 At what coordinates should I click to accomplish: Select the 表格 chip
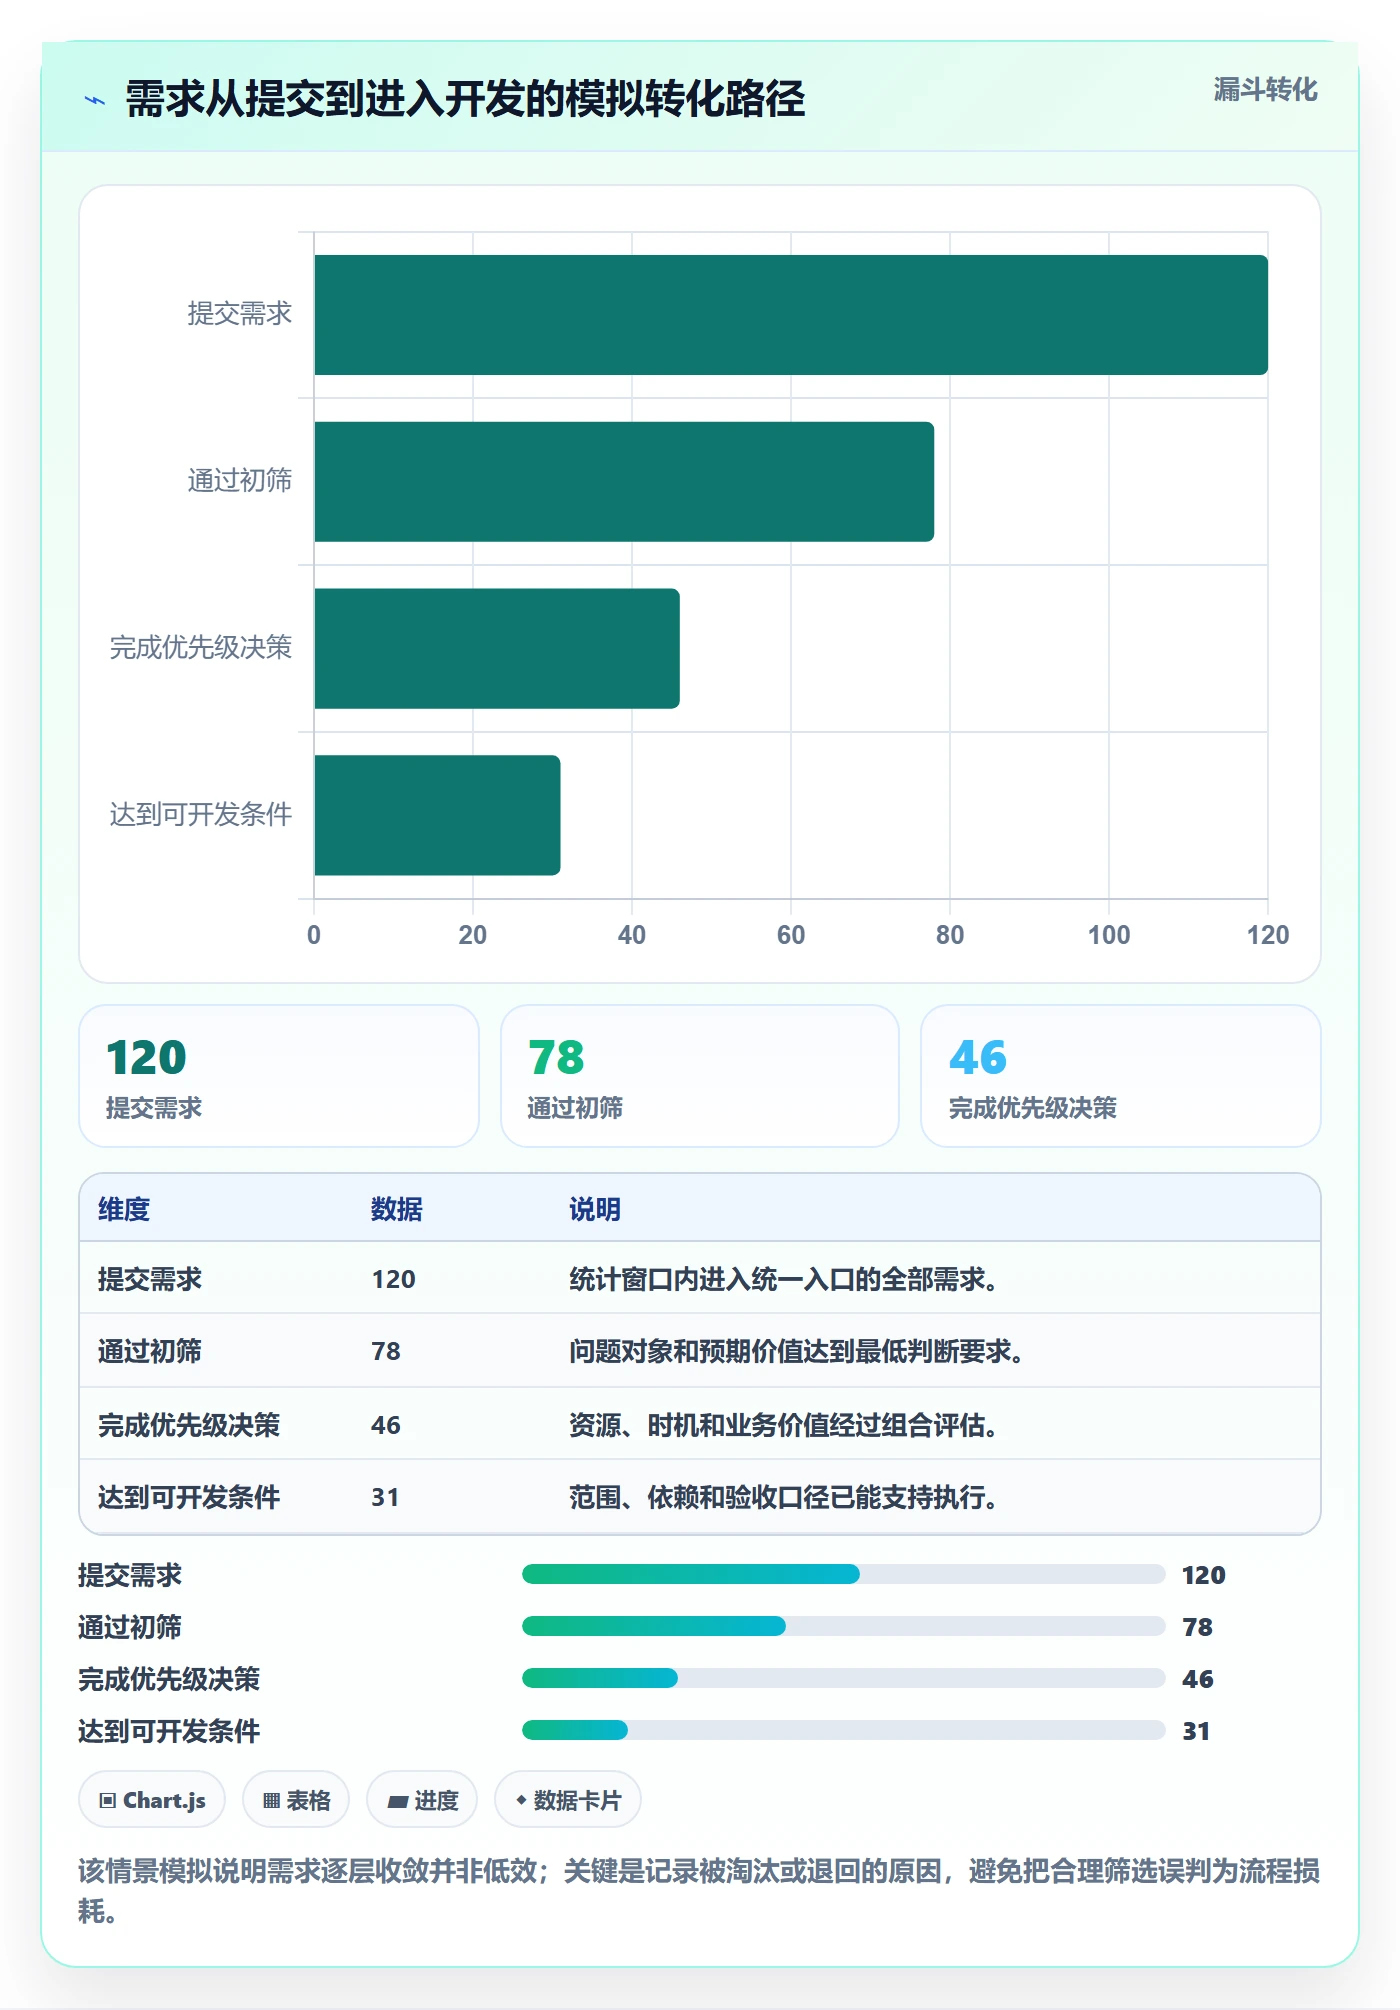(x=296, y=1800)
